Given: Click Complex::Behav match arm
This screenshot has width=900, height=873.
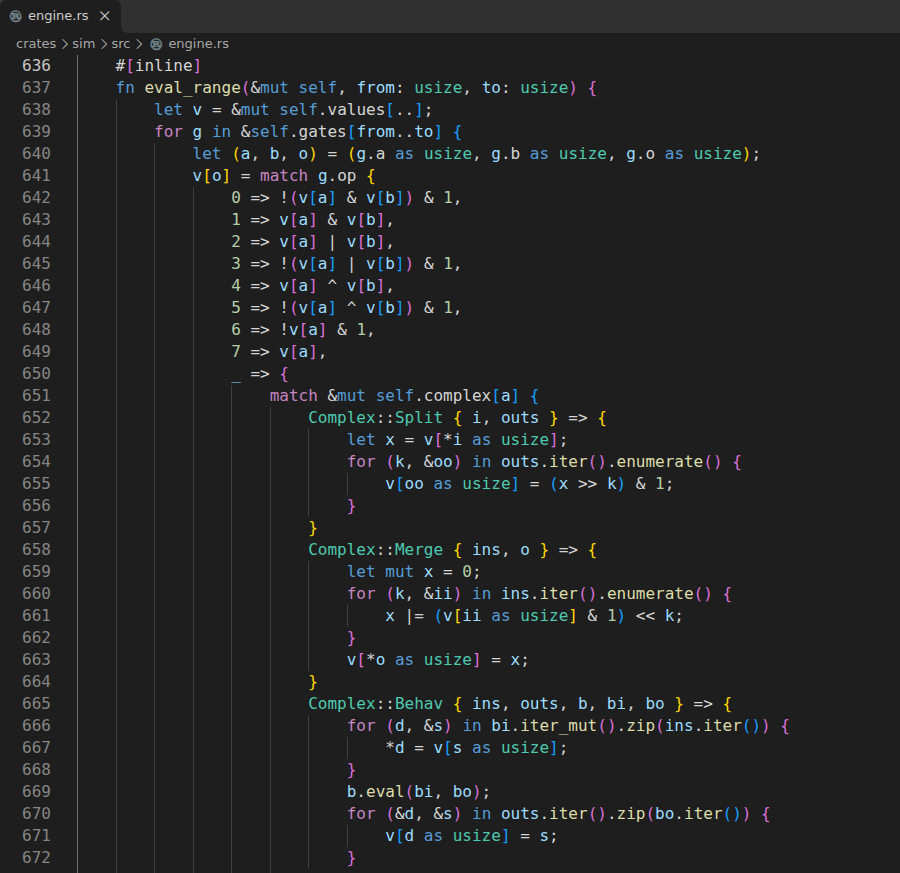Looking at the screenshot, I should pos(375,704).
